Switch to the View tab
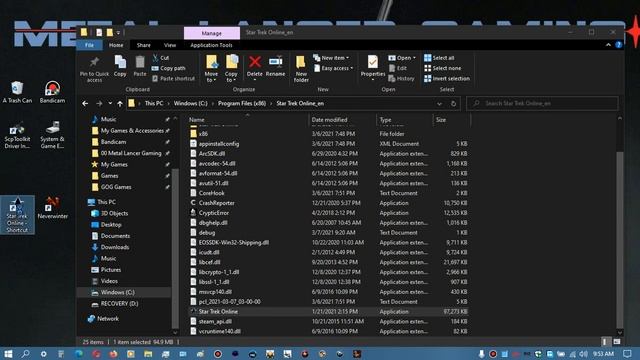Screen dimensions: 640x360 tap(170, 45)
